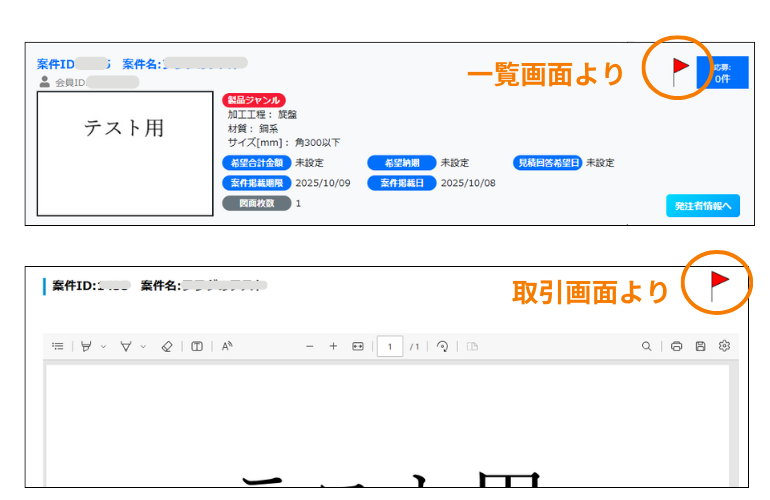Image resolution: width=770 pixels, height=500 pixels.
Task: Open the blue 案件ID link on list card
Action: [74, 64]
